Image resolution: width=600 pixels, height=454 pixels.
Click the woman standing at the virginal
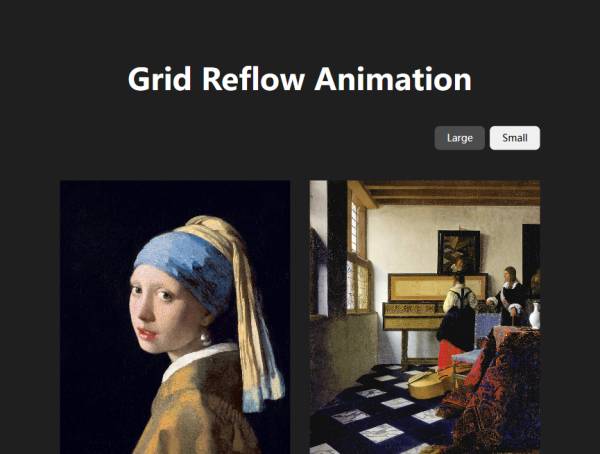[x=458, y=314]
